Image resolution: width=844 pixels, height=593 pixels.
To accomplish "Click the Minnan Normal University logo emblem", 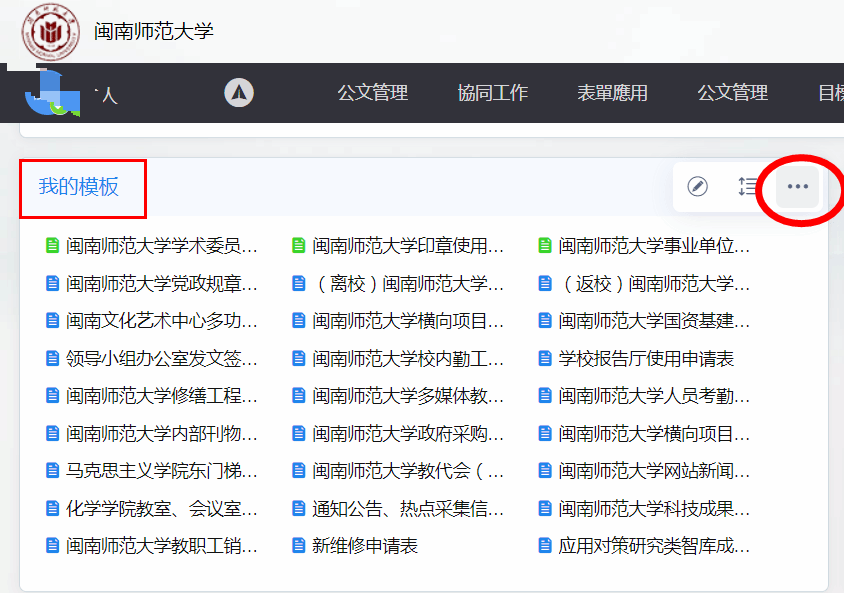I will tap(51, 32).
